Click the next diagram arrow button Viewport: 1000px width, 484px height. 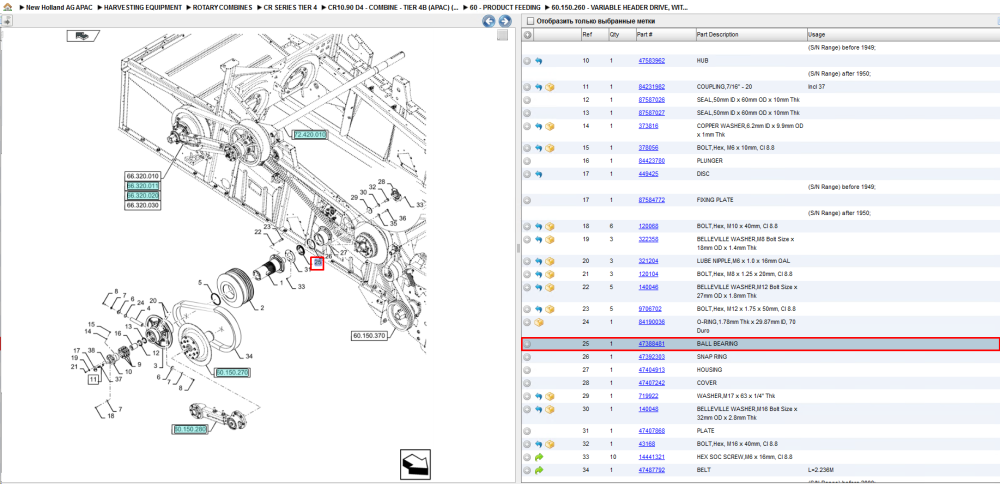[x=504, y=21]
